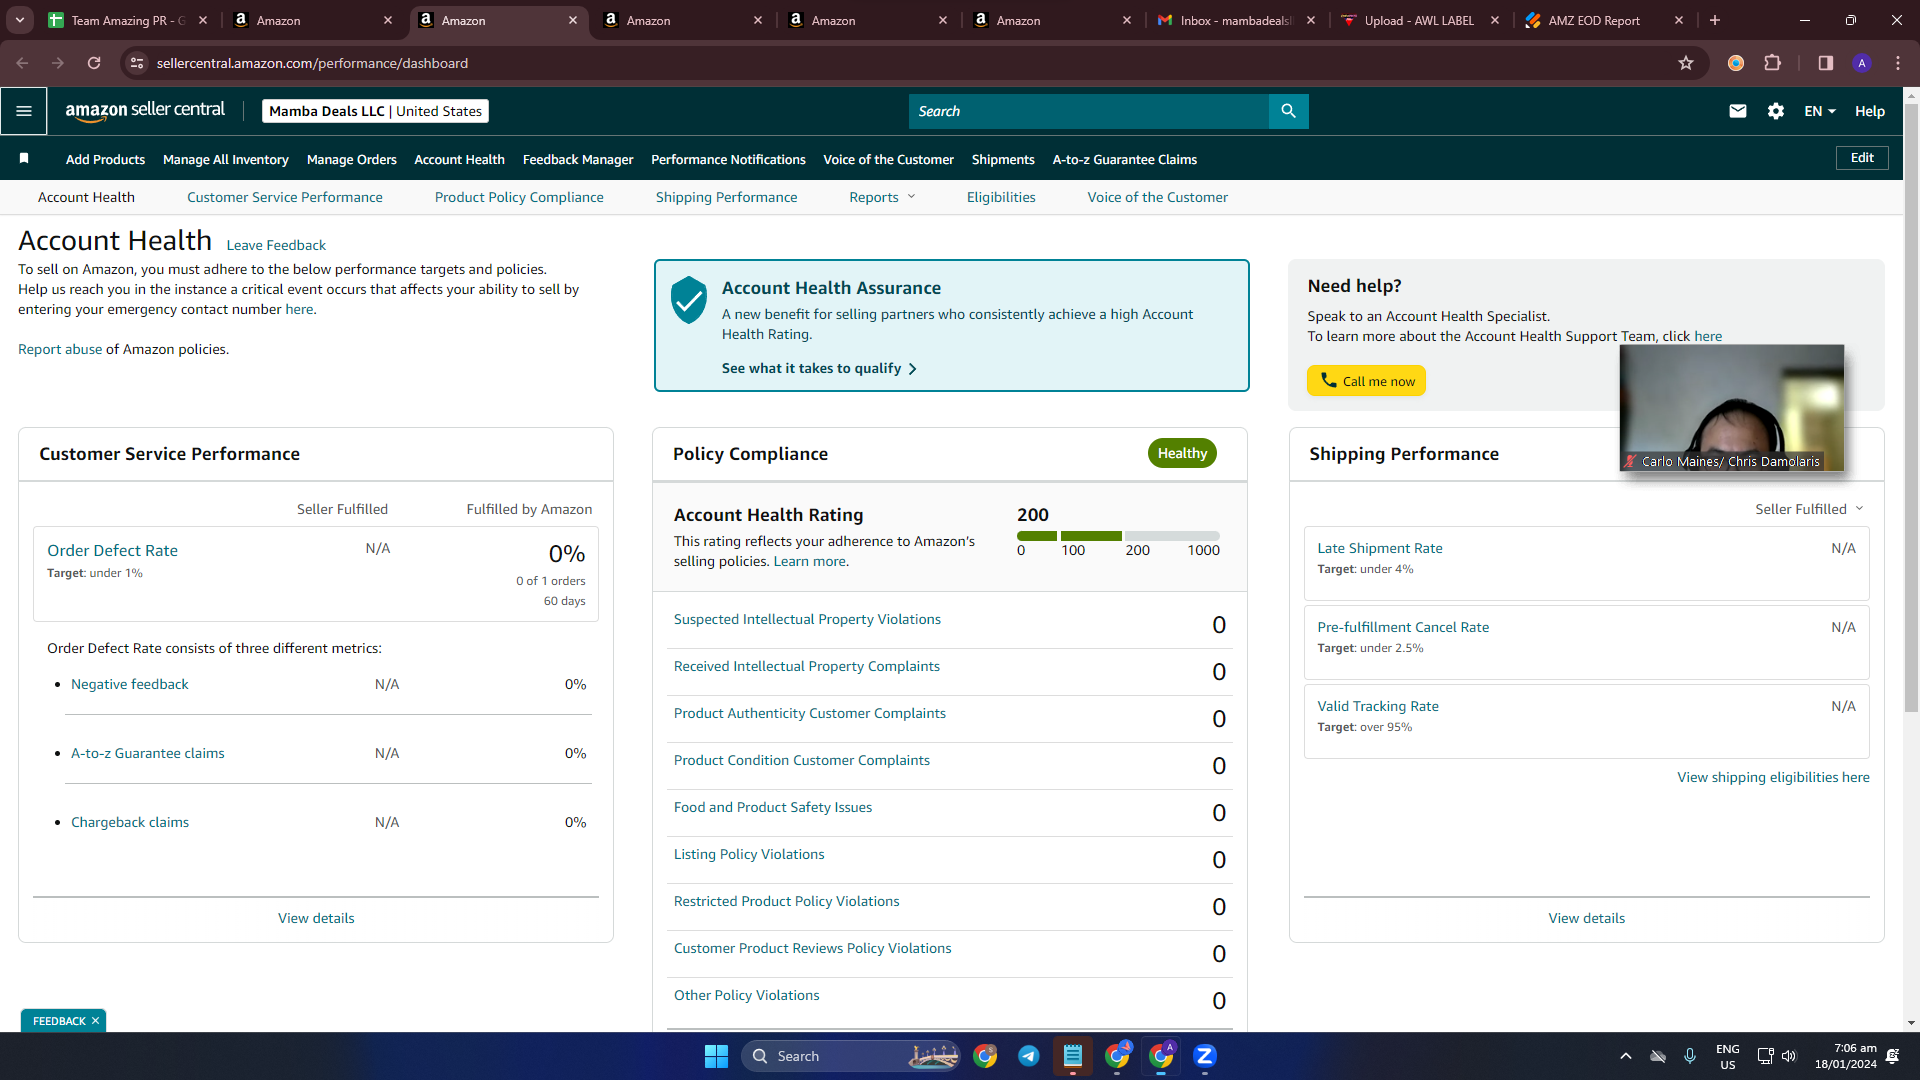Open Telegram from the taskbar
Image resolution: width=1920 pixels, height=1080 pixels.
pyautogui.click(x=1028, y=1056)
